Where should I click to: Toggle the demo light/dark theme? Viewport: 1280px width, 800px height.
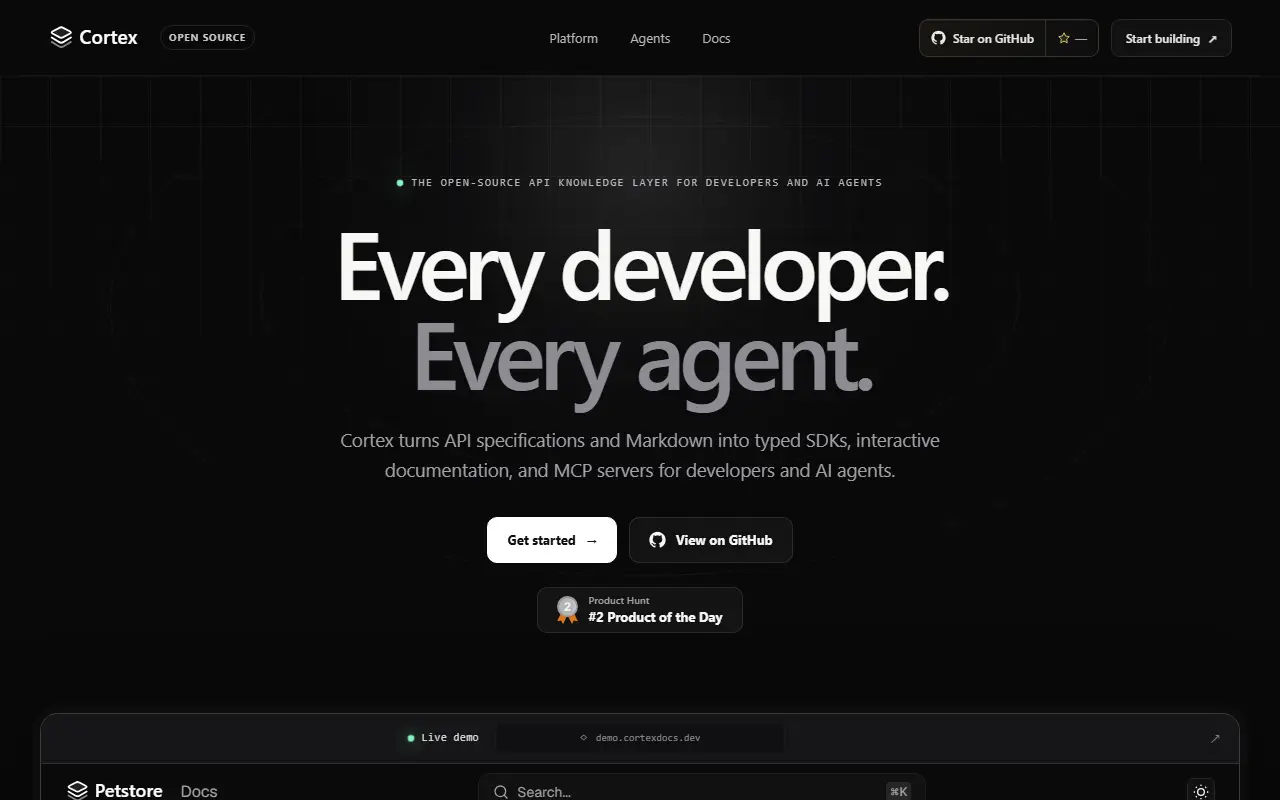pyautogui.click(x=1201, y=791)
